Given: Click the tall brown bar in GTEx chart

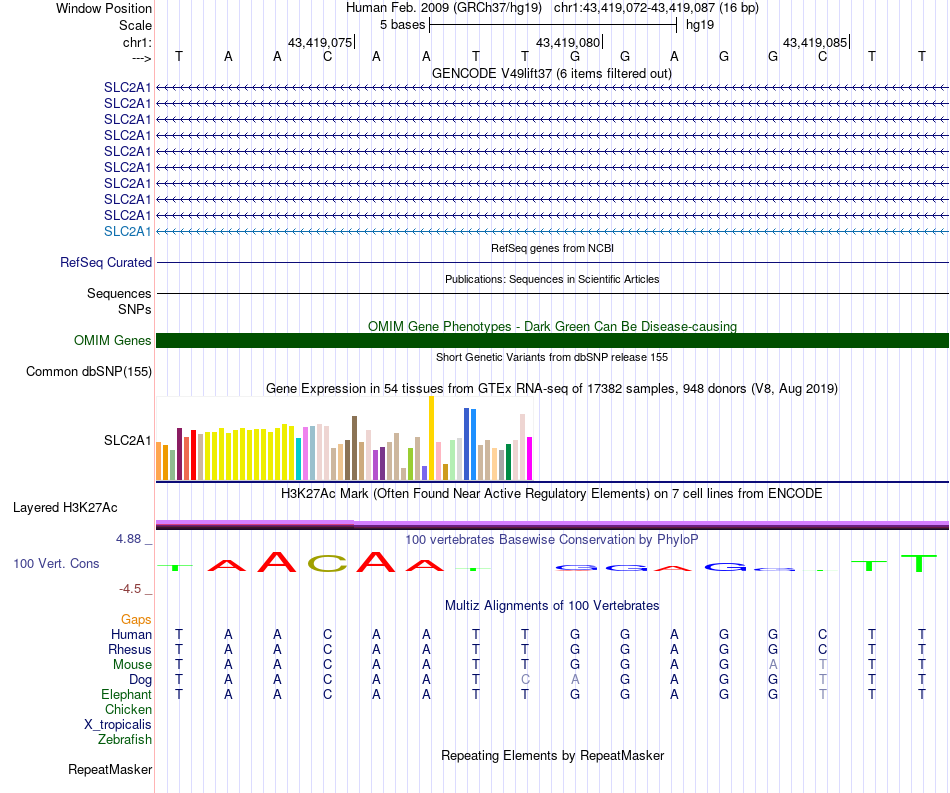Looking at the screenshot, I should point(354,448).
